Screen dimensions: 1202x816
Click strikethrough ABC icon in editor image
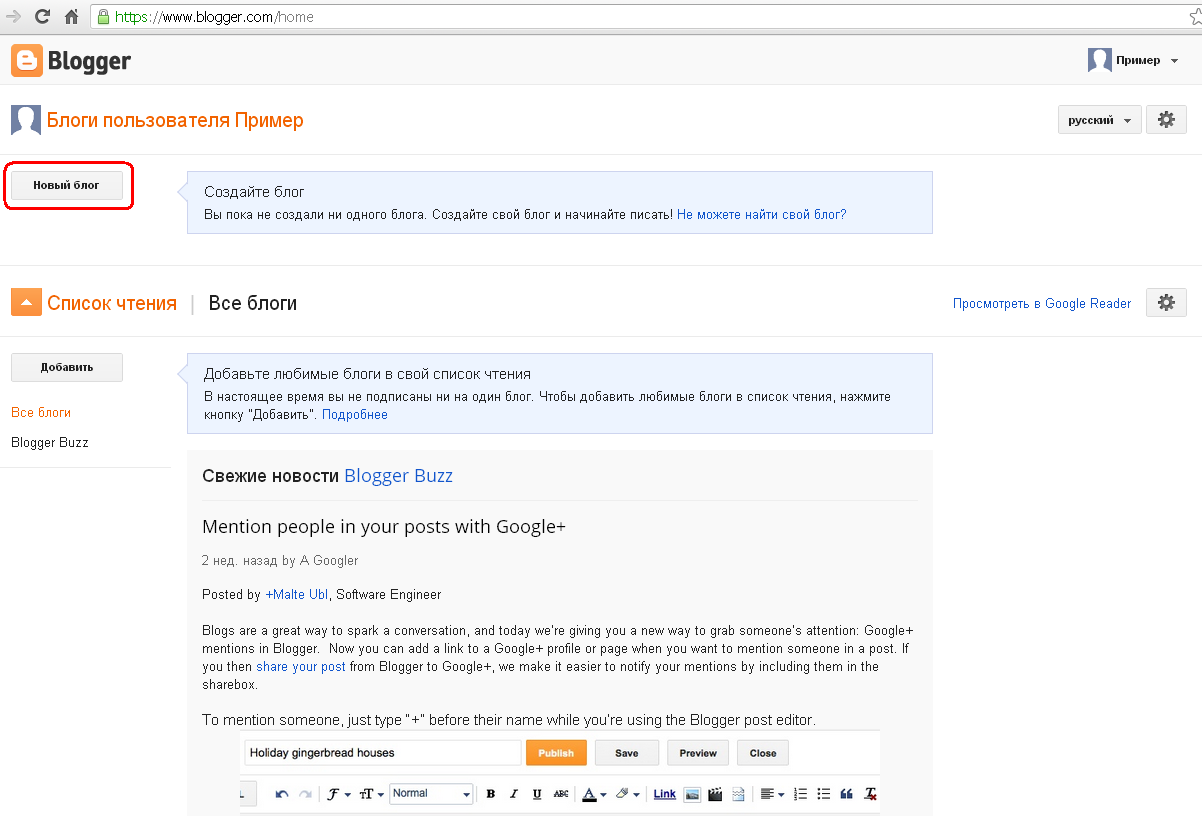[x=561, y=794]
